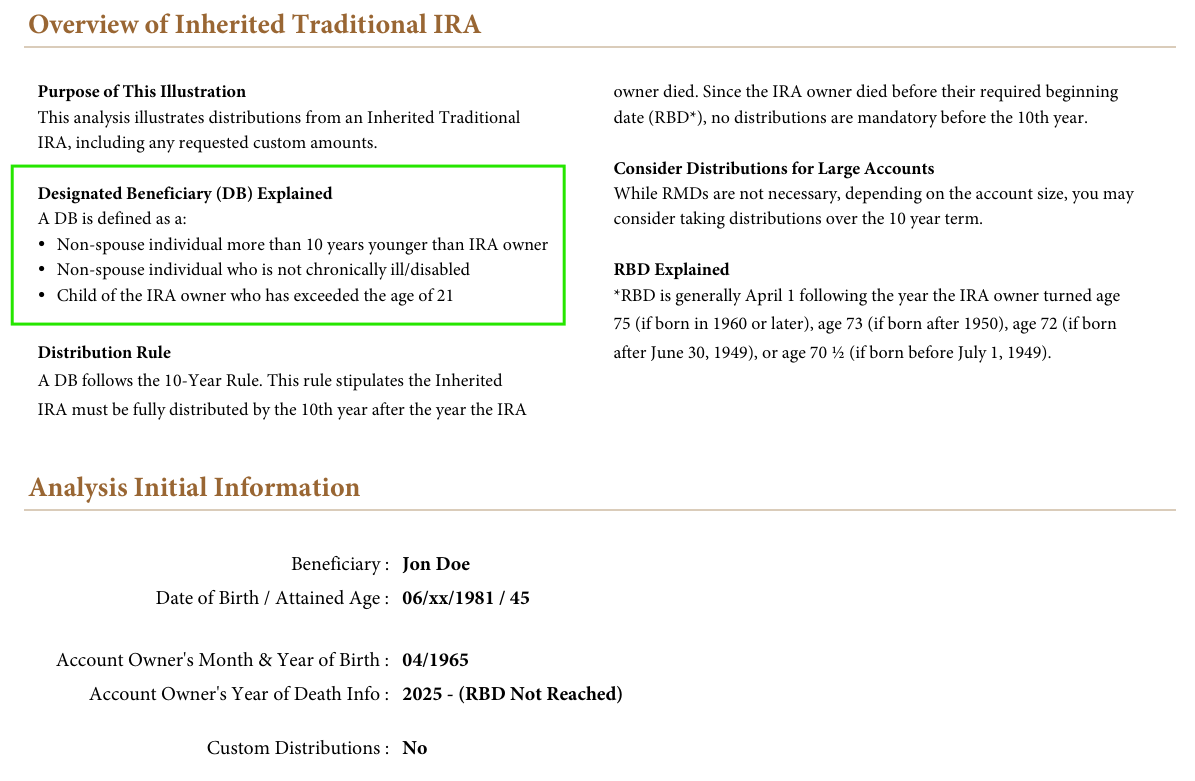Image resolution: width=1195 pixels, height=781 pixels.
Task: Click the '04/1965' value
Action: tap(435, 660)
